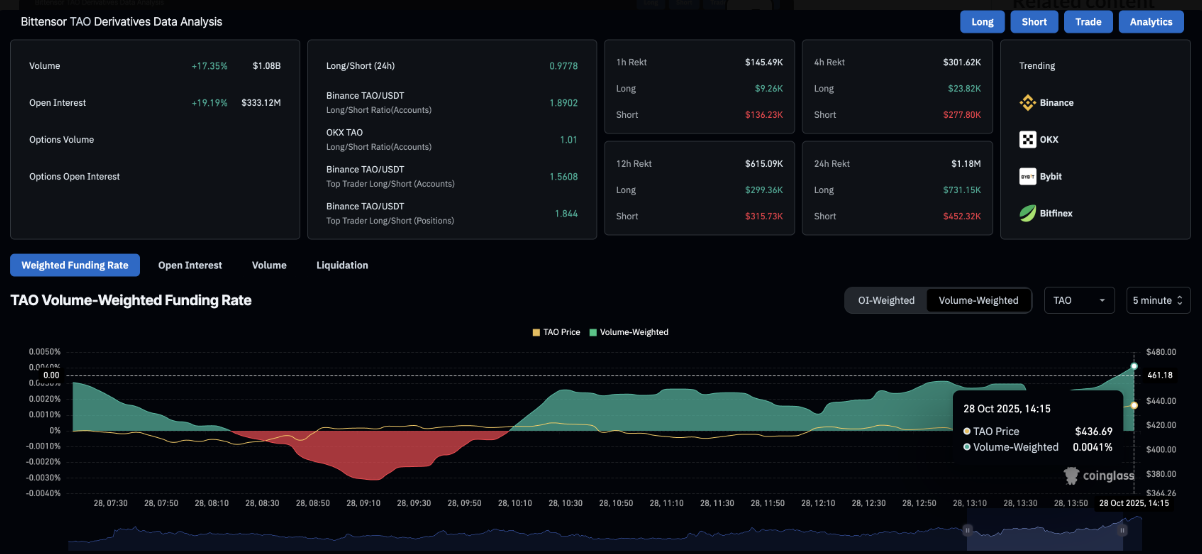1202x554 pixels.
Task: Click the Long button
Action: (x=982, y=22)
